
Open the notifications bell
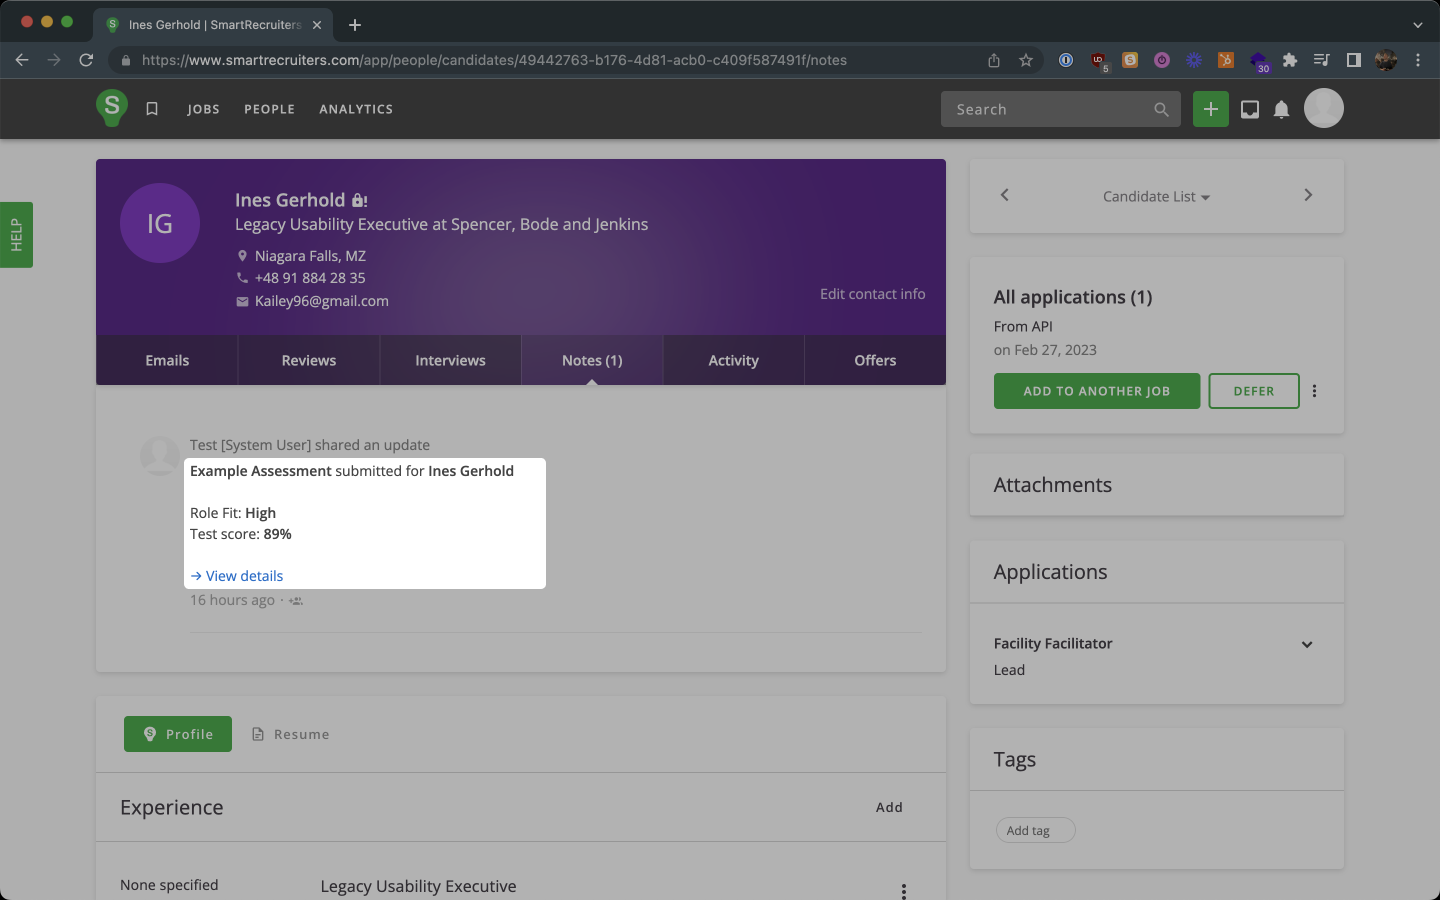point(1281,109)
